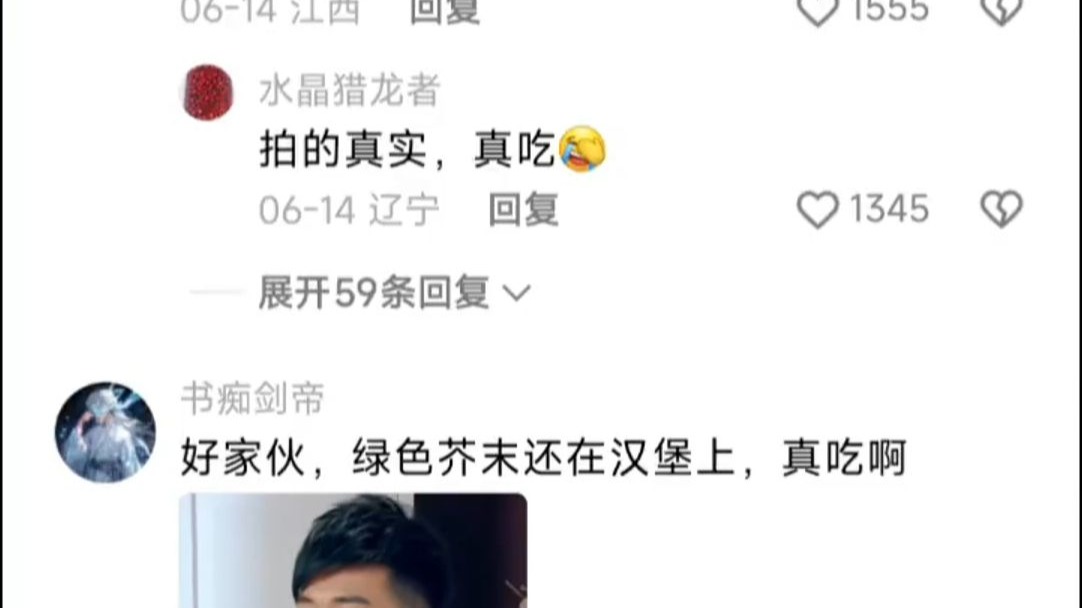Screen dimensions: 1082x608
Task: Select comment text 拍的真实，真吃
Action: [x=408, y=149]
